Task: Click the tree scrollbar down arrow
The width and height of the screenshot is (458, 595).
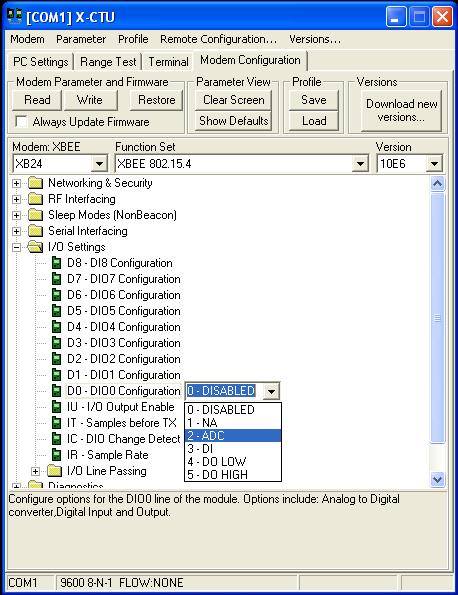Action: (x=438, y=479)
